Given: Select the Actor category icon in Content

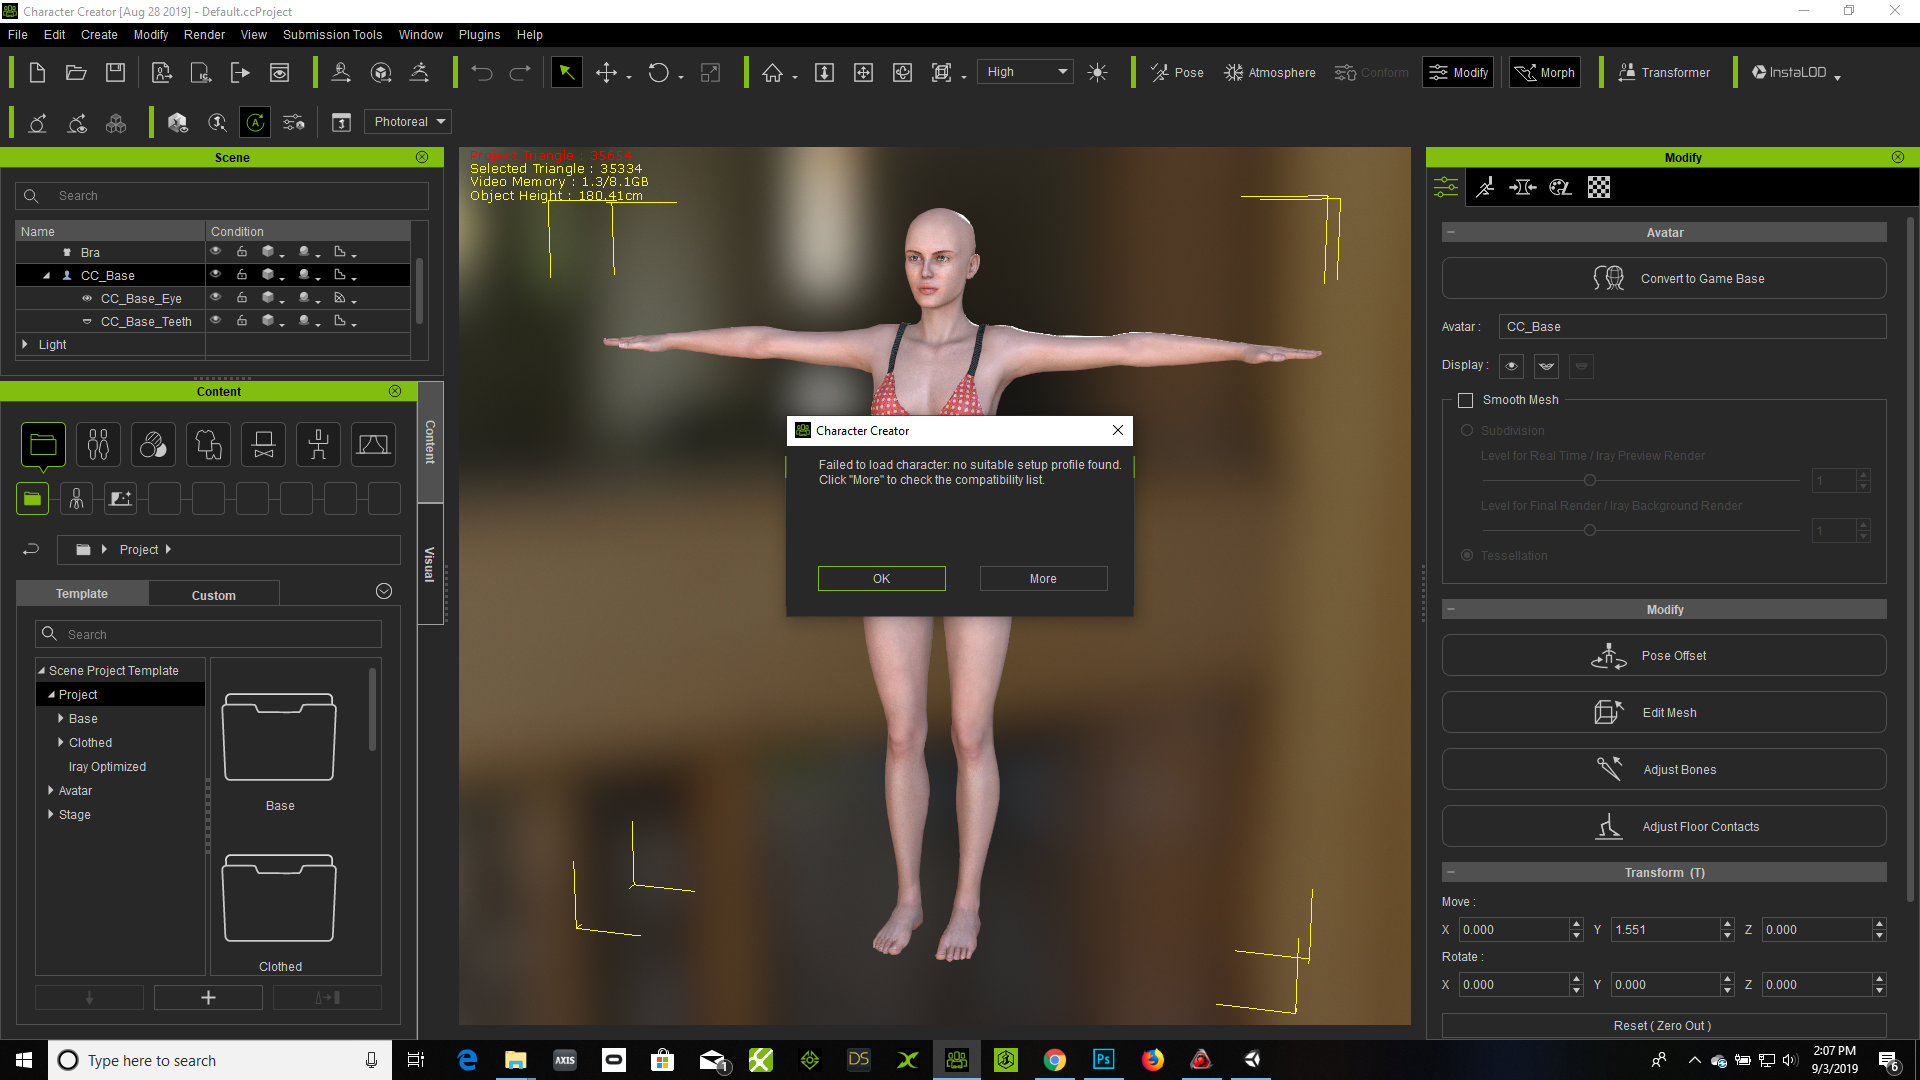Looking at the screenshot, I should coord(98,445).
